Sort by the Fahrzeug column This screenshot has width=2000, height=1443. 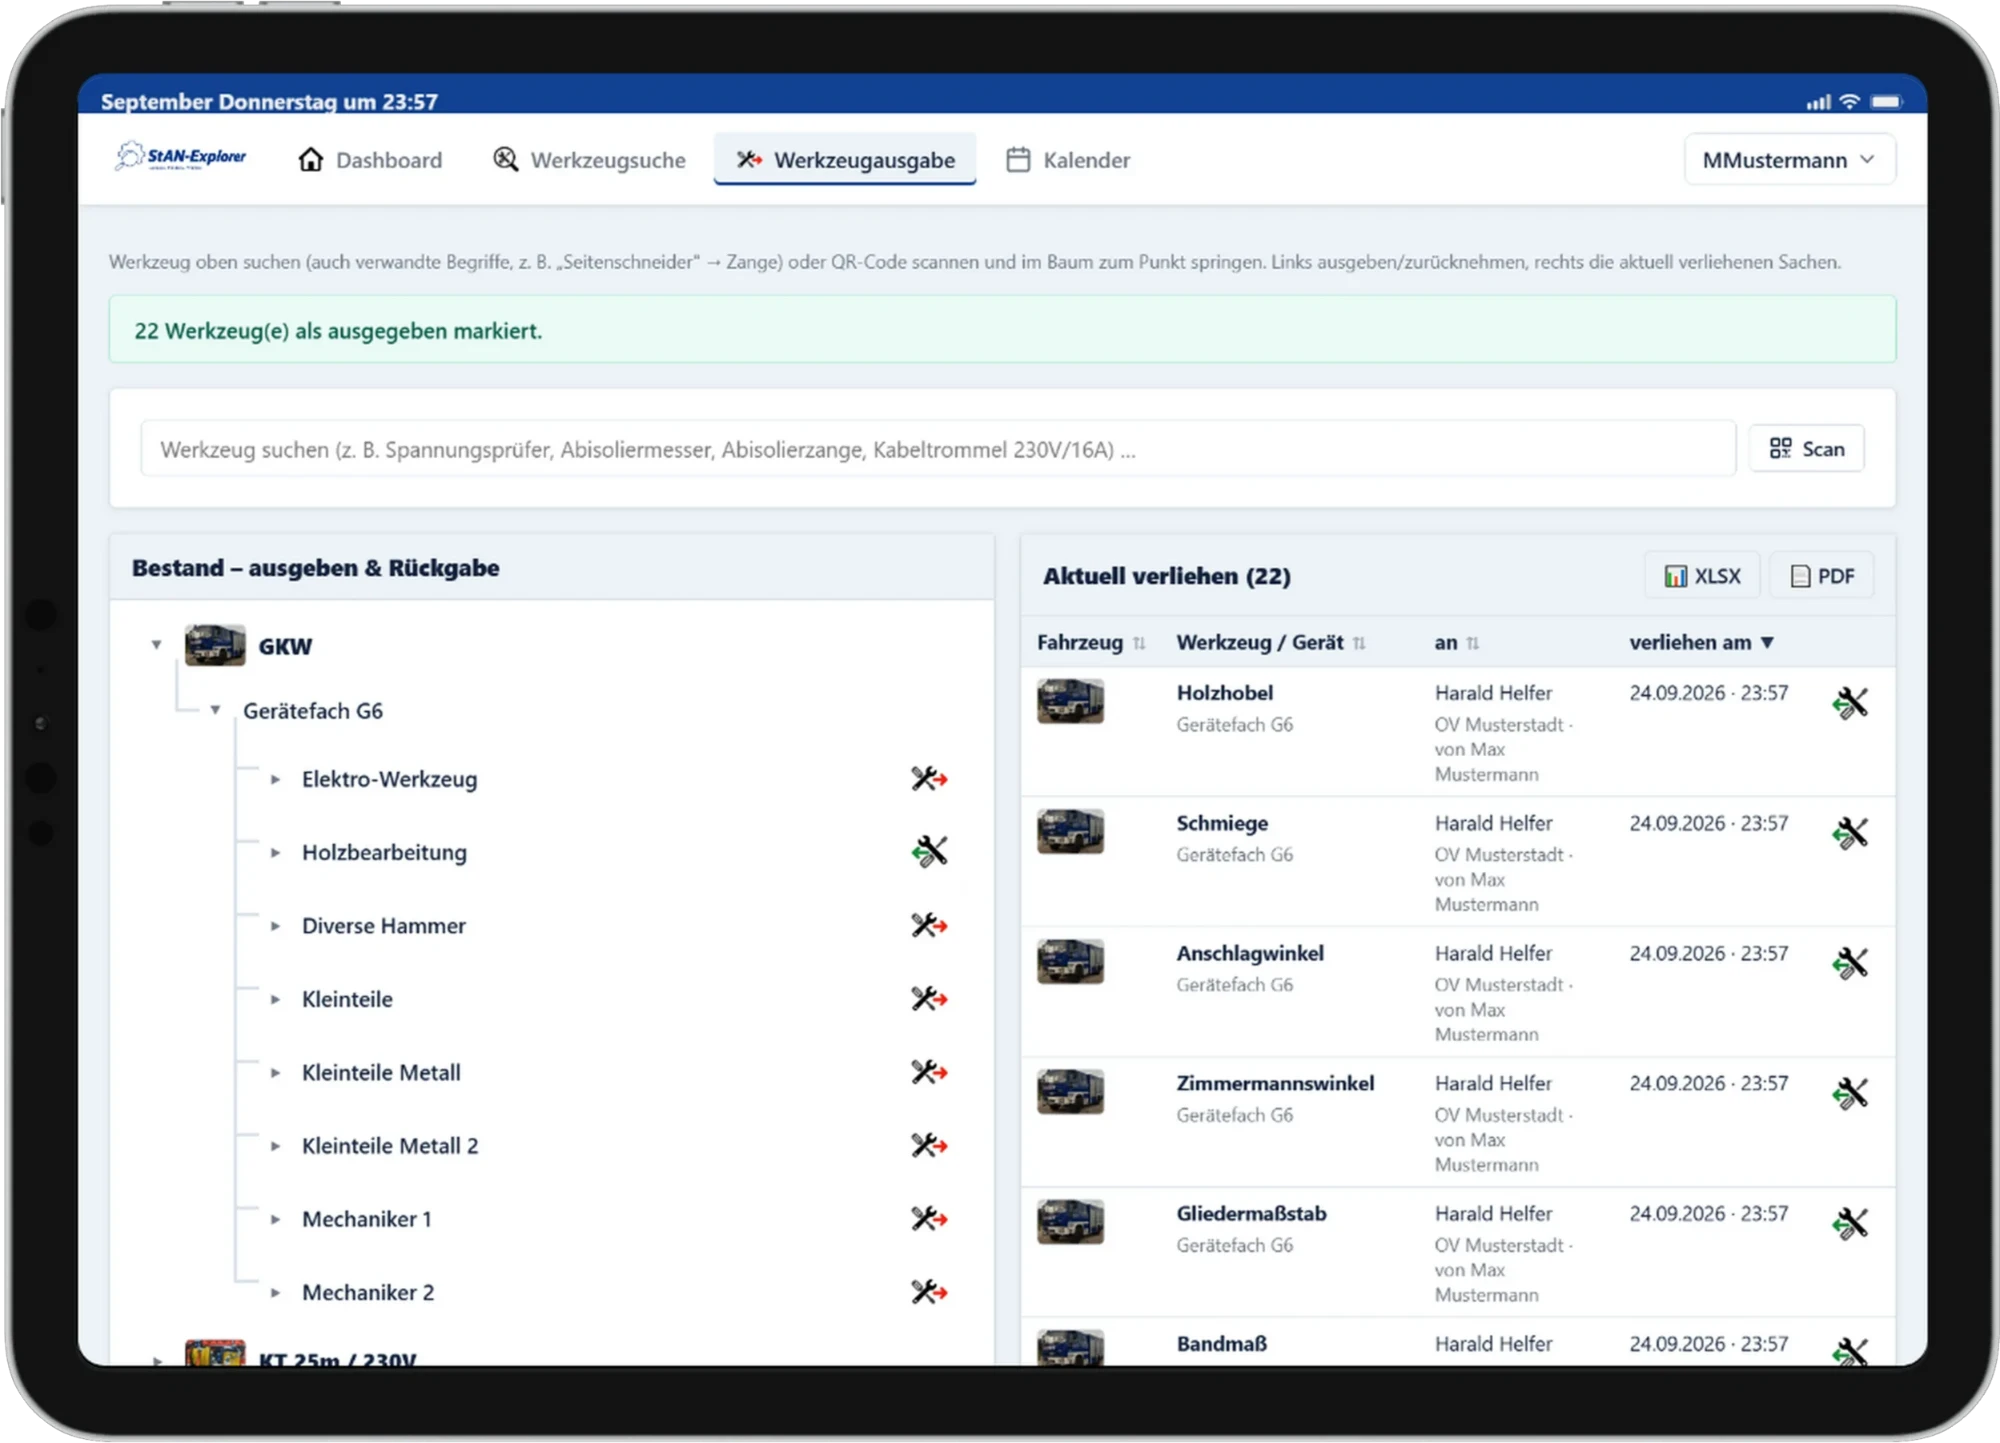[x=1091, y=643]
